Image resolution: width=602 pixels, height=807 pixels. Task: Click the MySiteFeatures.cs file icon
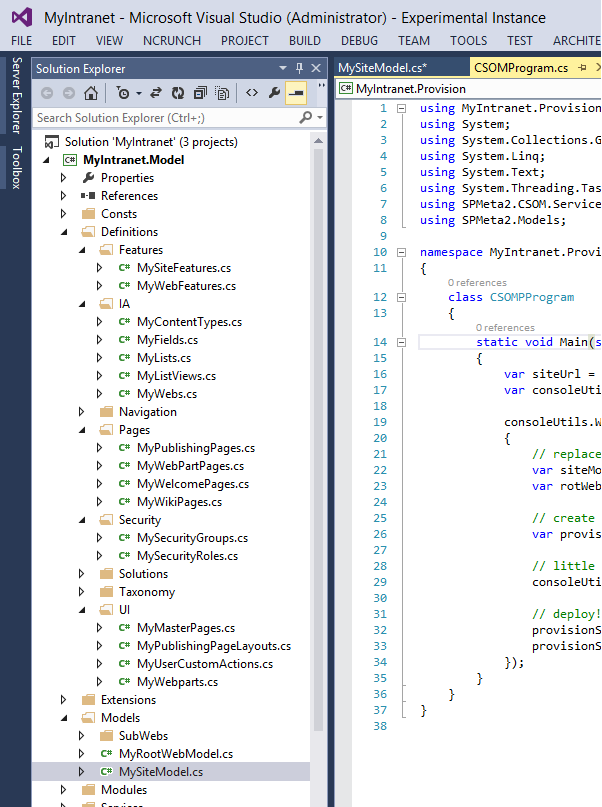coord(124,268)
